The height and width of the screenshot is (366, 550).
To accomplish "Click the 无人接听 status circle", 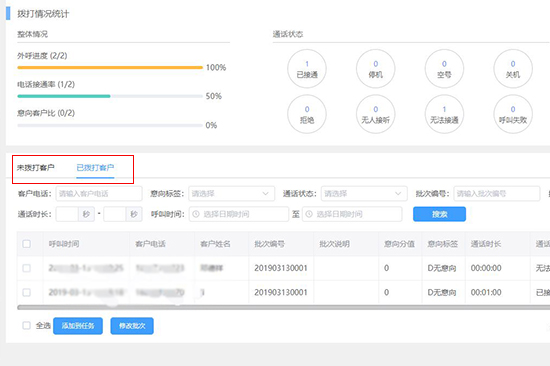I will click(x=376, y=114).
